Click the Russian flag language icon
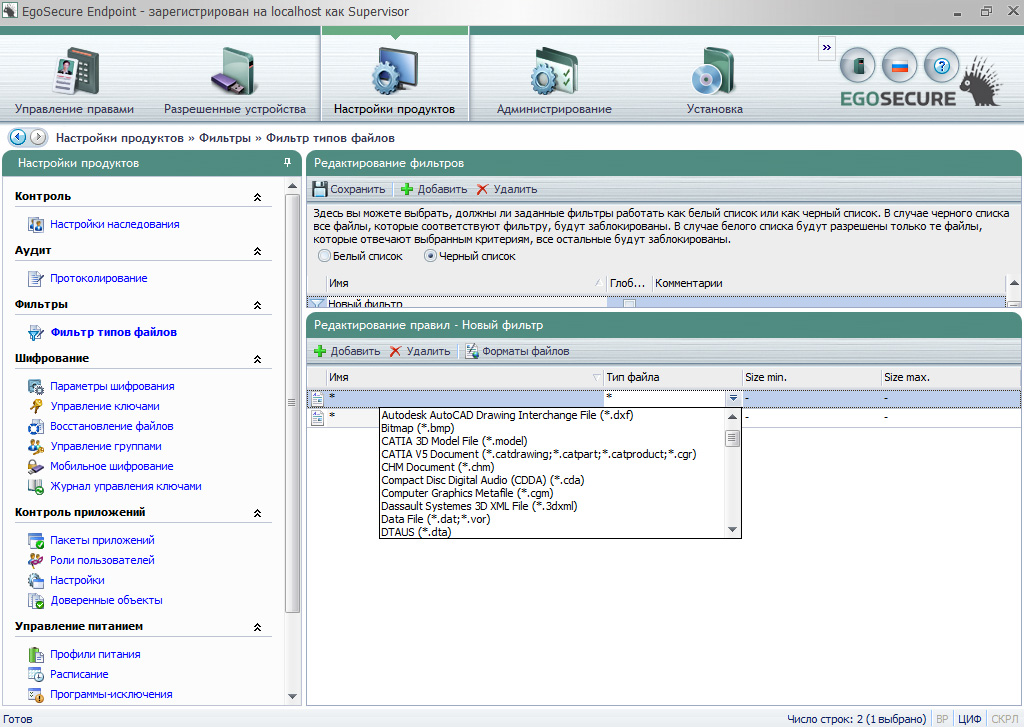The width and height of the screenshot is (1024, 727). coord(898,66)
